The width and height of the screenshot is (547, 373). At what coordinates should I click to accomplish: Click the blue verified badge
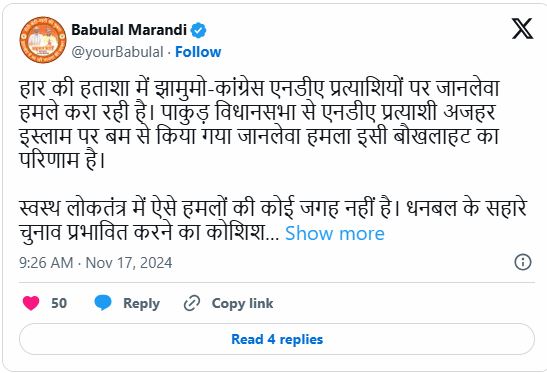198,30
